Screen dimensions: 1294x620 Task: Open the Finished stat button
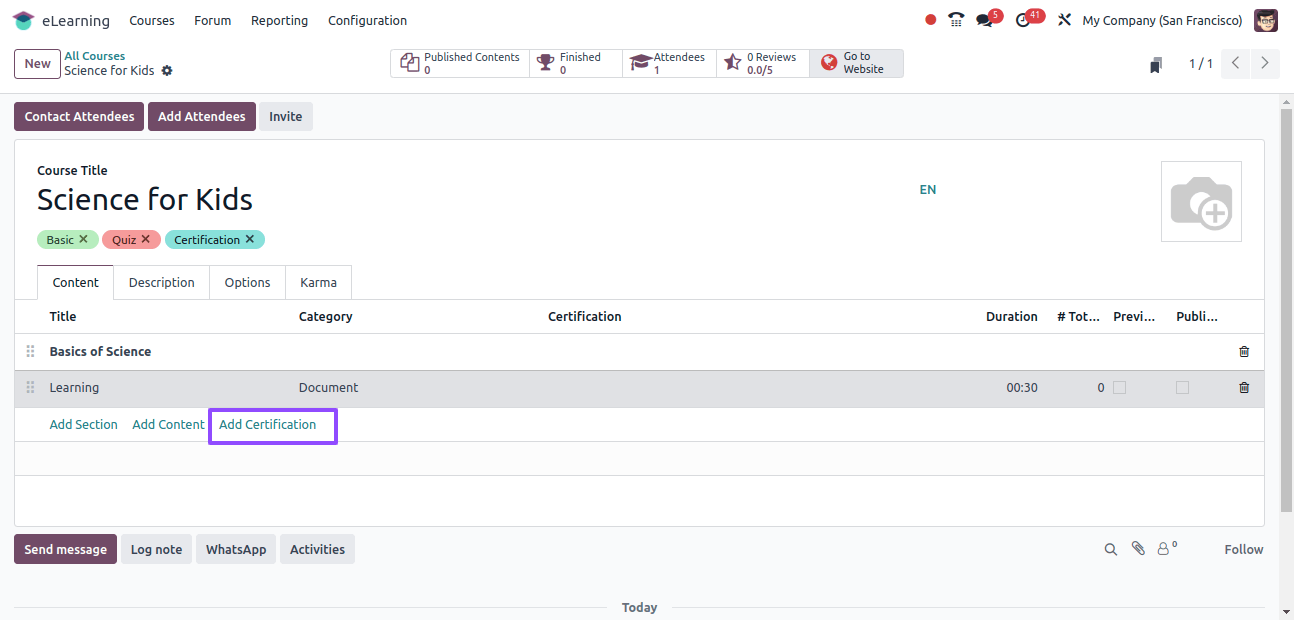click(x=576, y=63)
